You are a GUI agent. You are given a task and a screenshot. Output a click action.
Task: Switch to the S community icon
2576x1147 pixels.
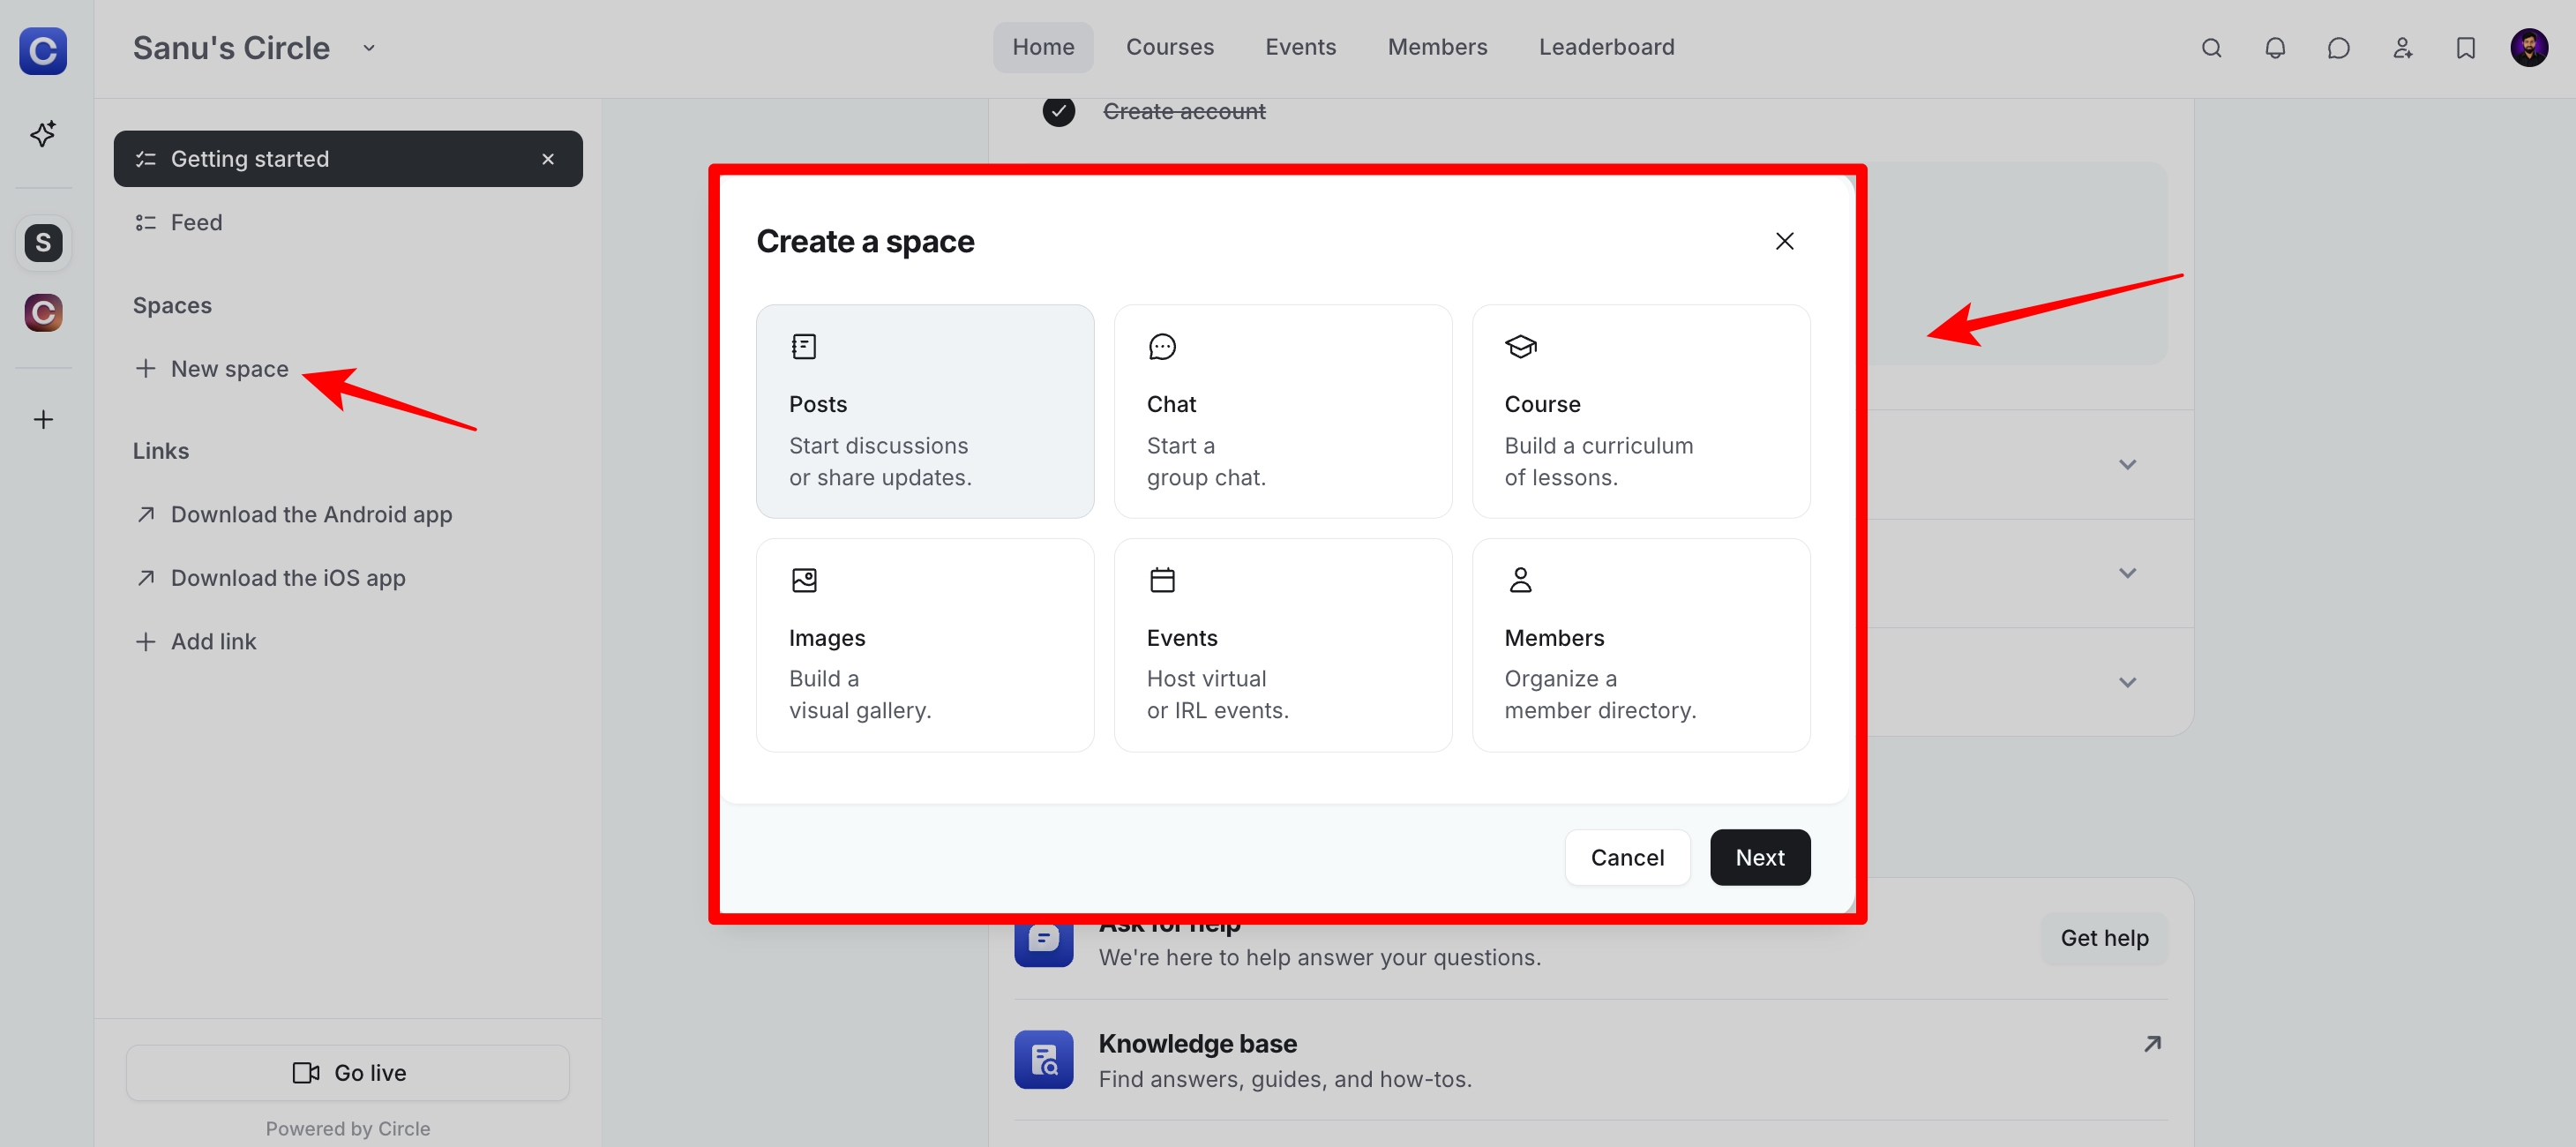point(43,242)
